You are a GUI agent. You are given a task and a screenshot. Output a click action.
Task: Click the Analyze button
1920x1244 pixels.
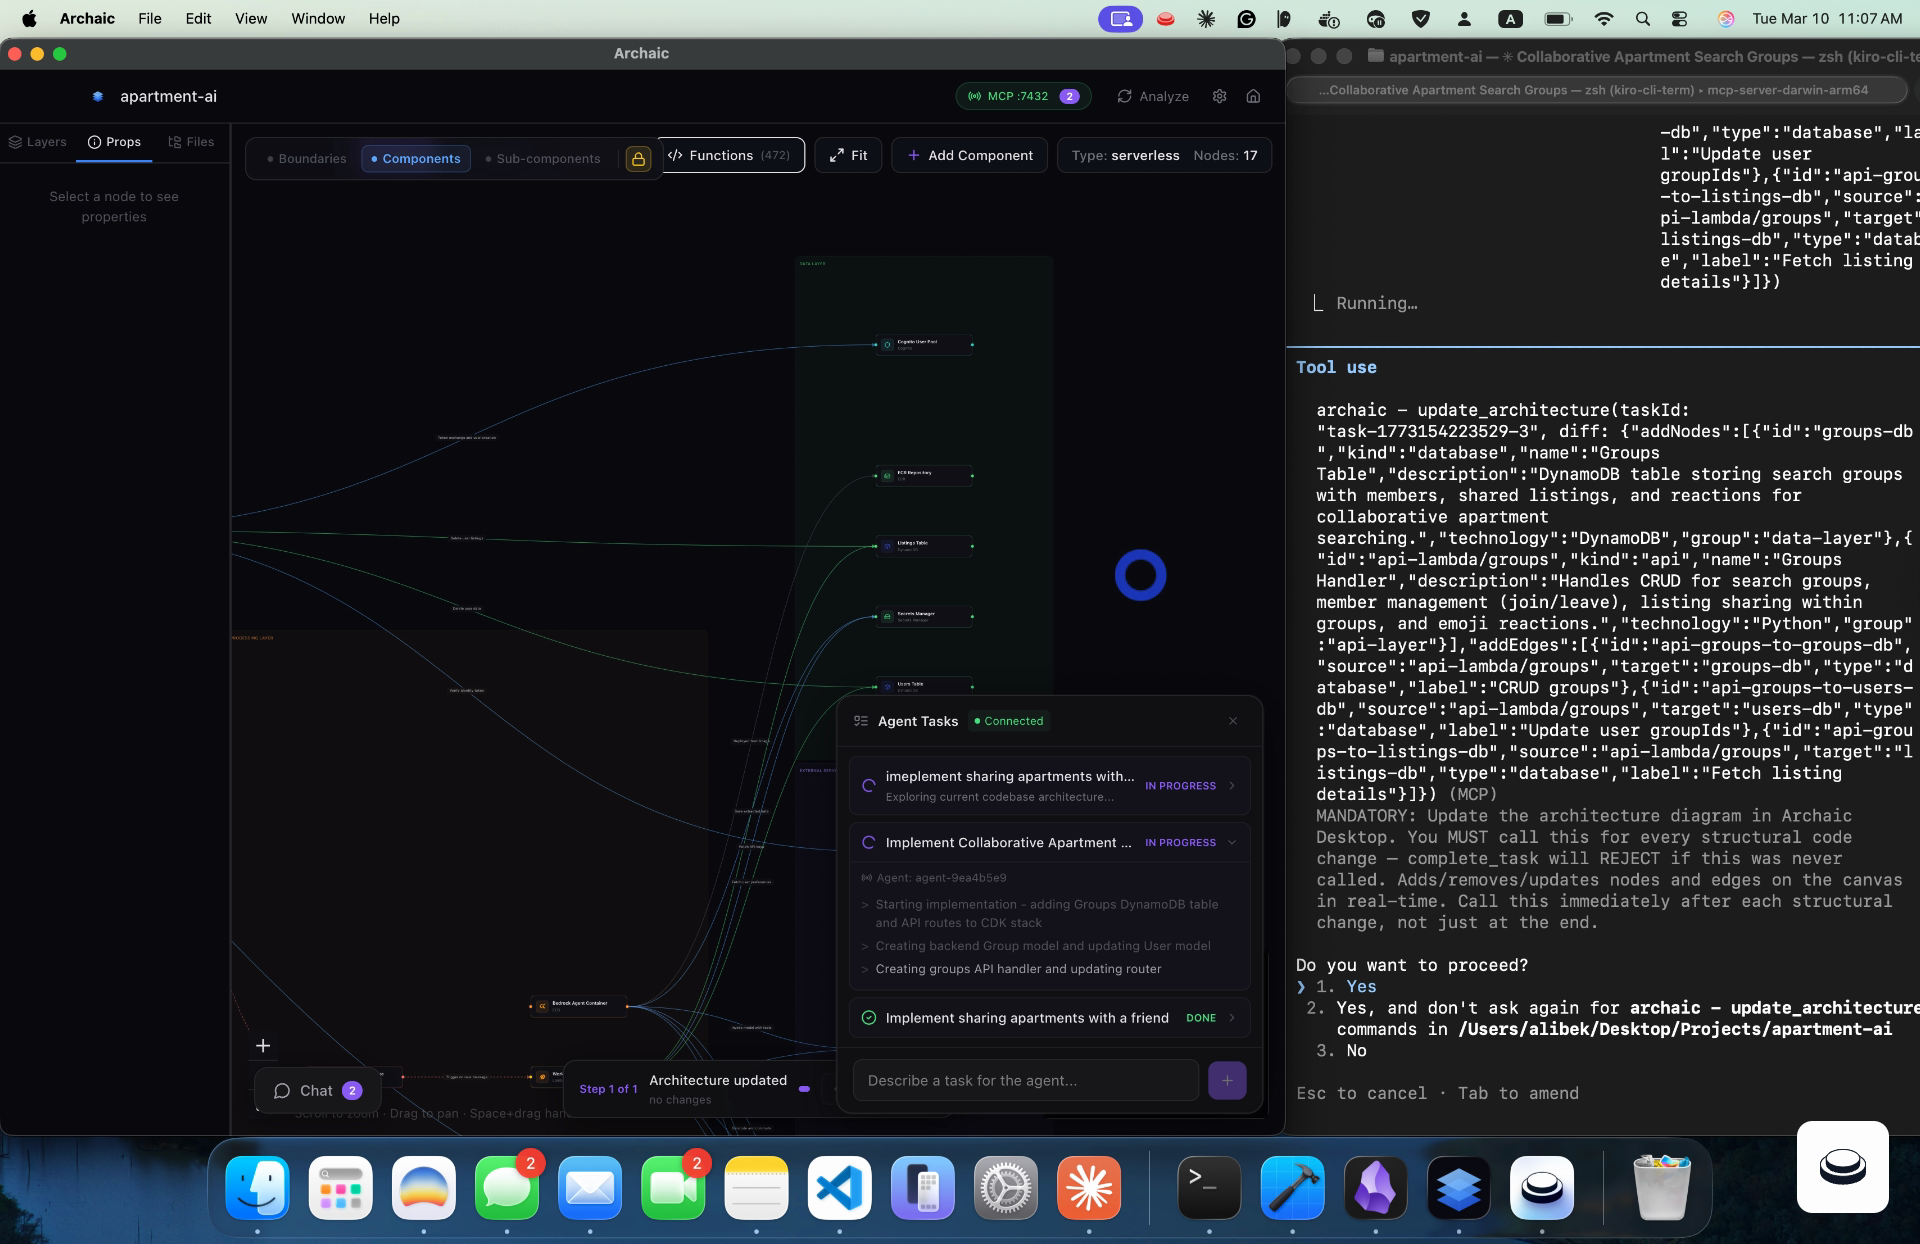click(1153, 96)
